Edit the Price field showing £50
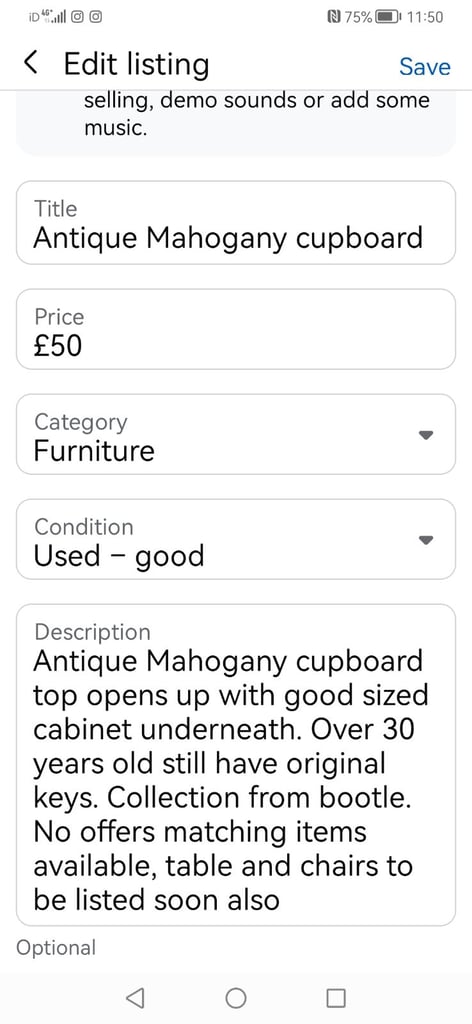Viewport: 472px width, 1024px height. pos(236,329)
